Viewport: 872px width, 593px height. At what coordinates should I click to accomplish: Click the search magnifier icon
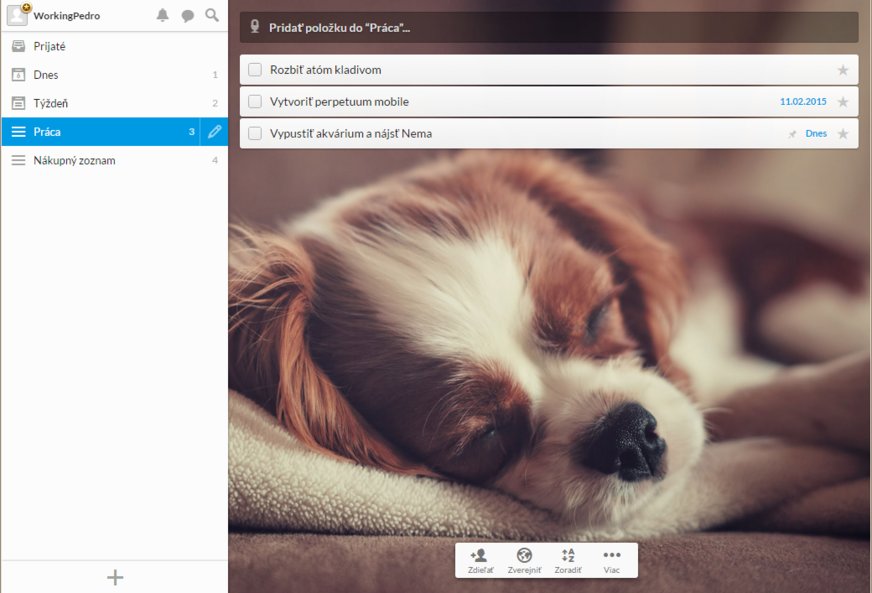212,16
